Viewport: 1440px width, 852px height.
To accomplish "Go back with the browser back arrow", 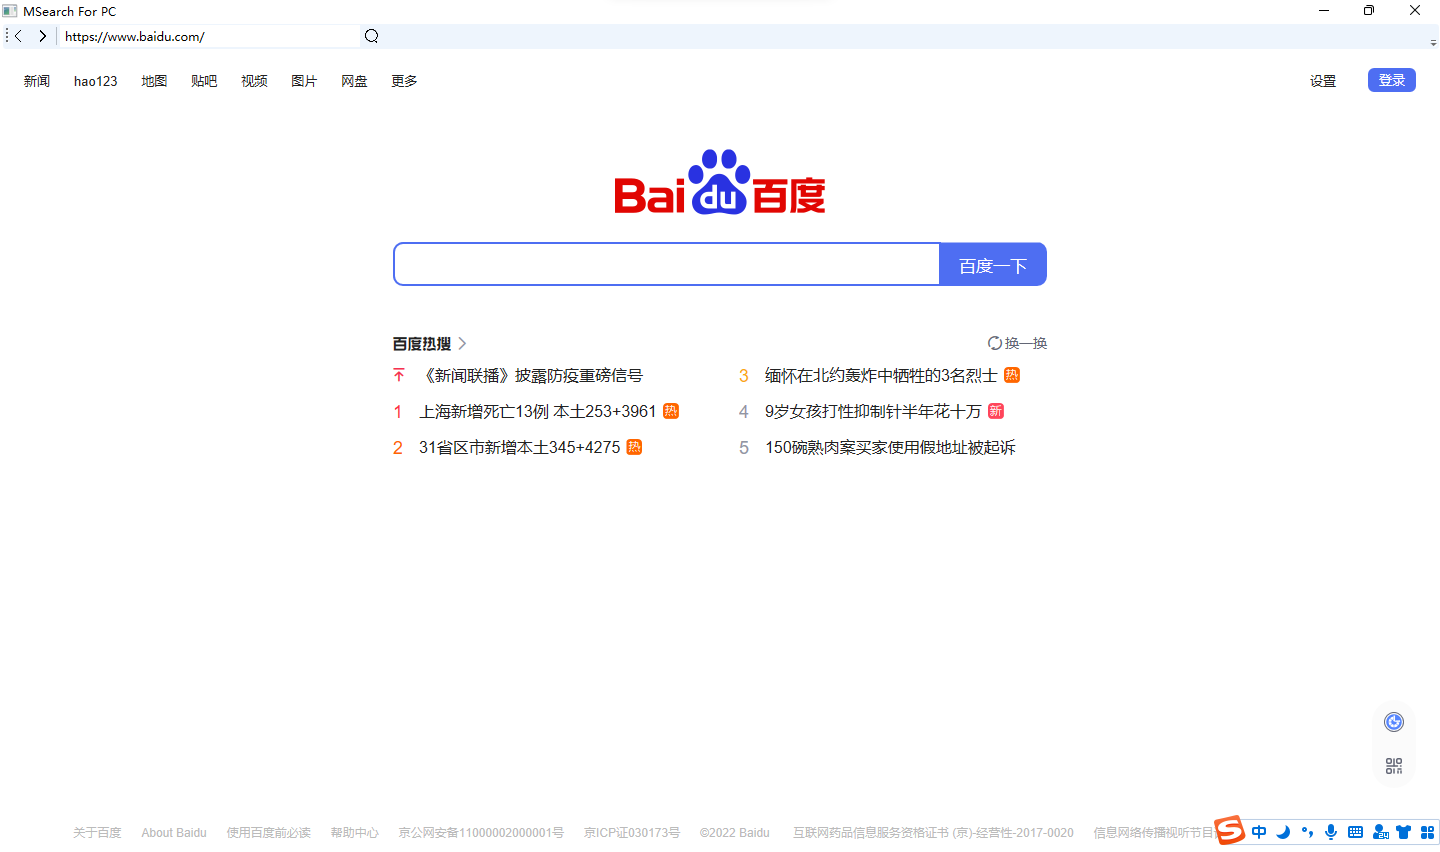I will 18,36.
